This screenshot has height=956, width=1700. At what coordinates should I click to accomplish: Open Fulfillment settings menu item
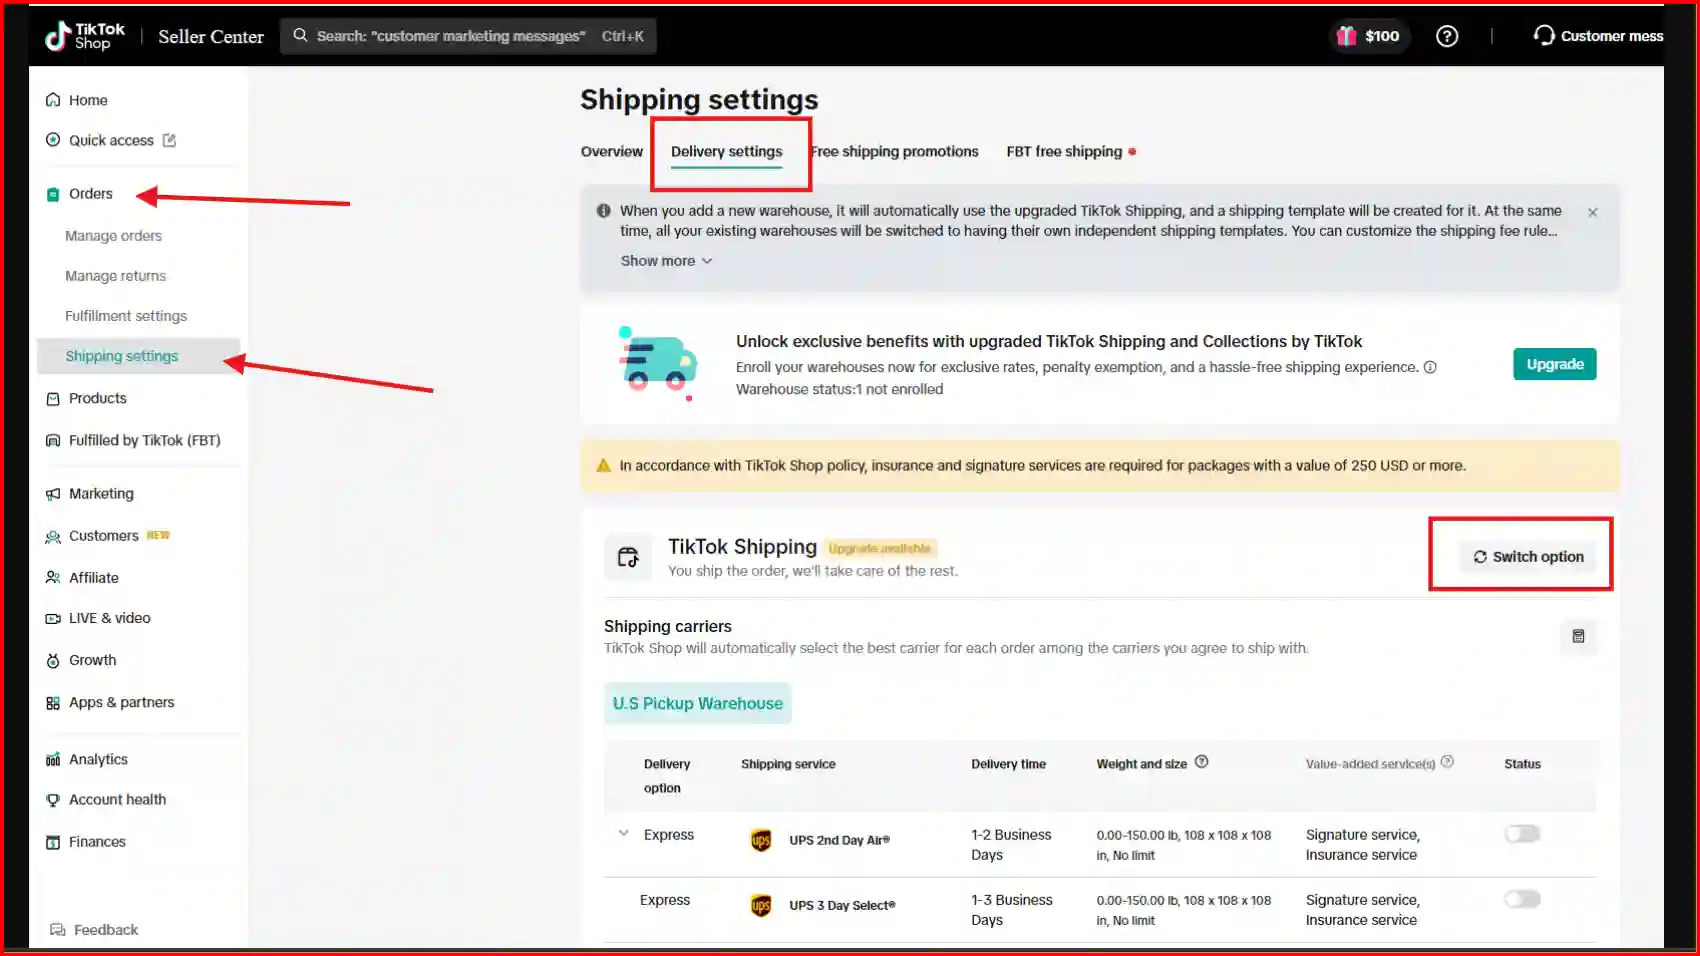click(126, 316)
